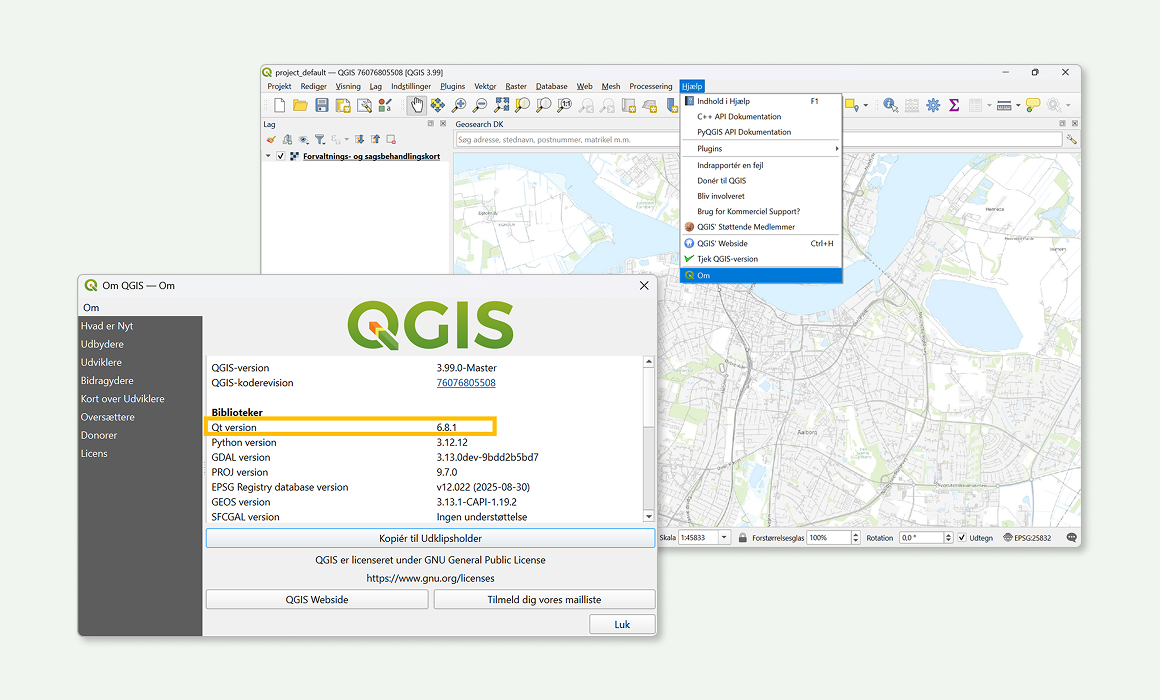Viewport: 1160px width, 700px height.
Task: Select the Pan Map hand tool
Action: coord(417,105)
